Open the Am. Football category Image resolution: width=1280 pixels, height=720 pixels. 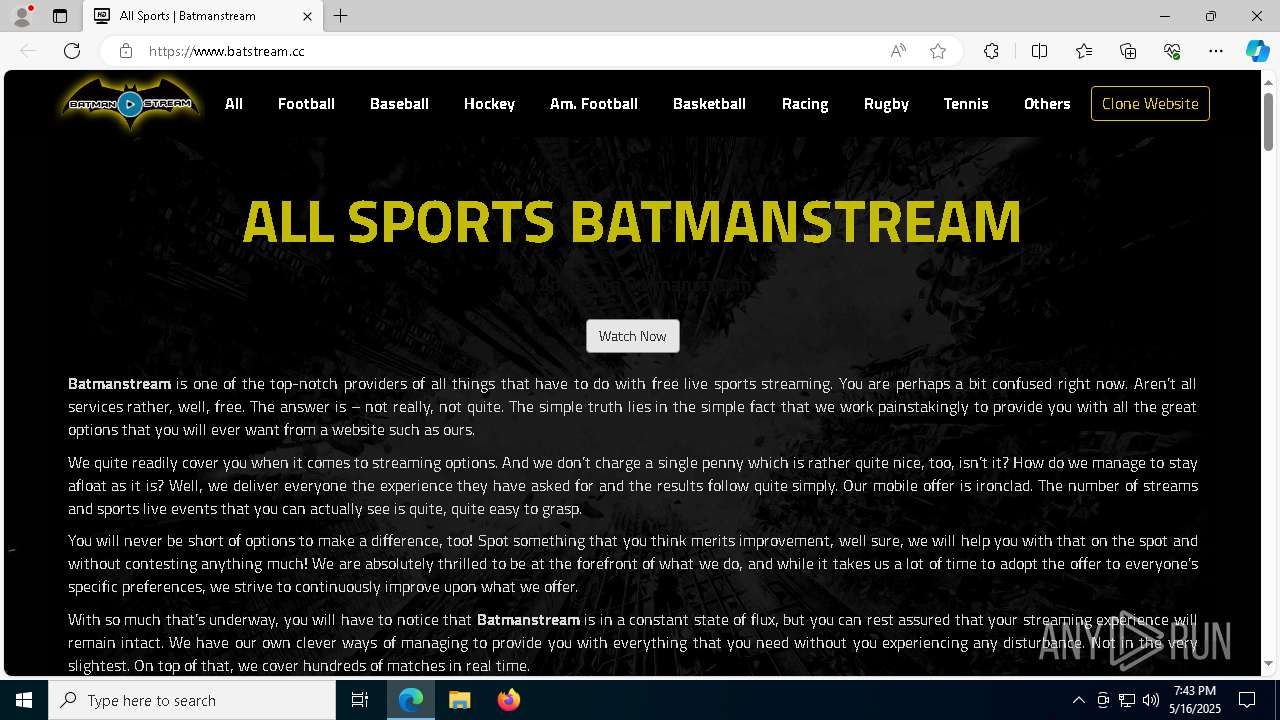(594, 104)
